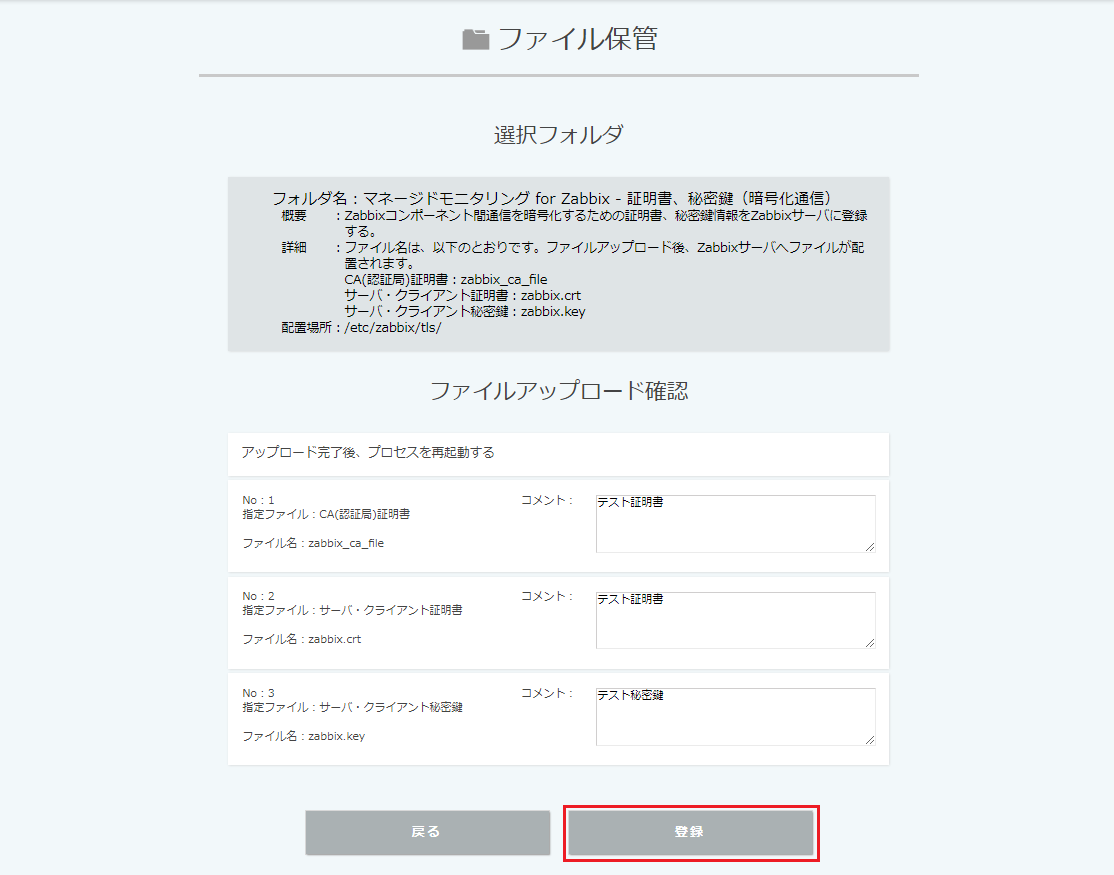Click the 詳細 label in folder info
The image size is (1114, 875).
[293, 247]
